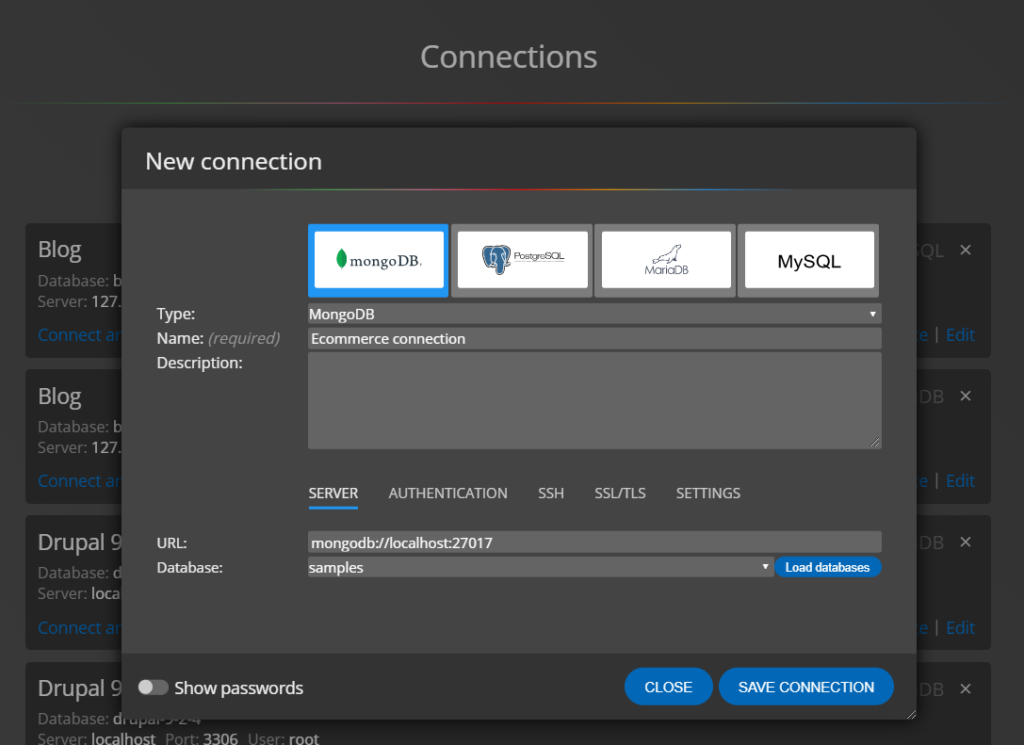The image size is (1024, 745).
Task: Click Edit on the lower Blog card
Action: (960, 481)
